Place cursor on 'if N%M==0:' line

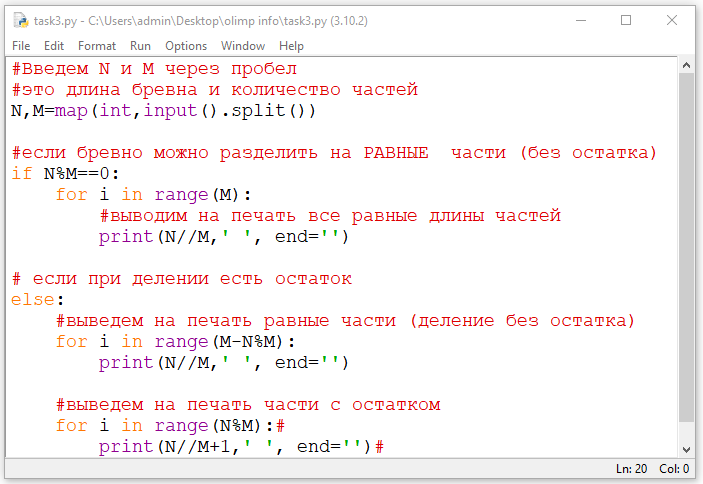tap(65, 173)
